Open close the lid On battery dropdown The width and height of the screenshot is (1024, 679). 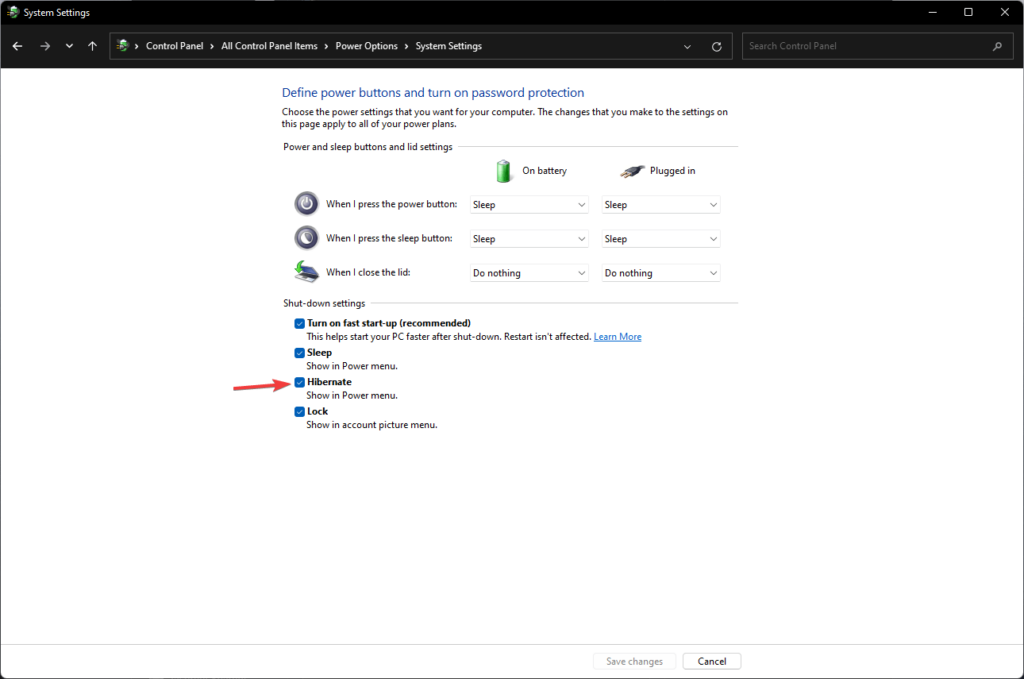pos(529,273)
